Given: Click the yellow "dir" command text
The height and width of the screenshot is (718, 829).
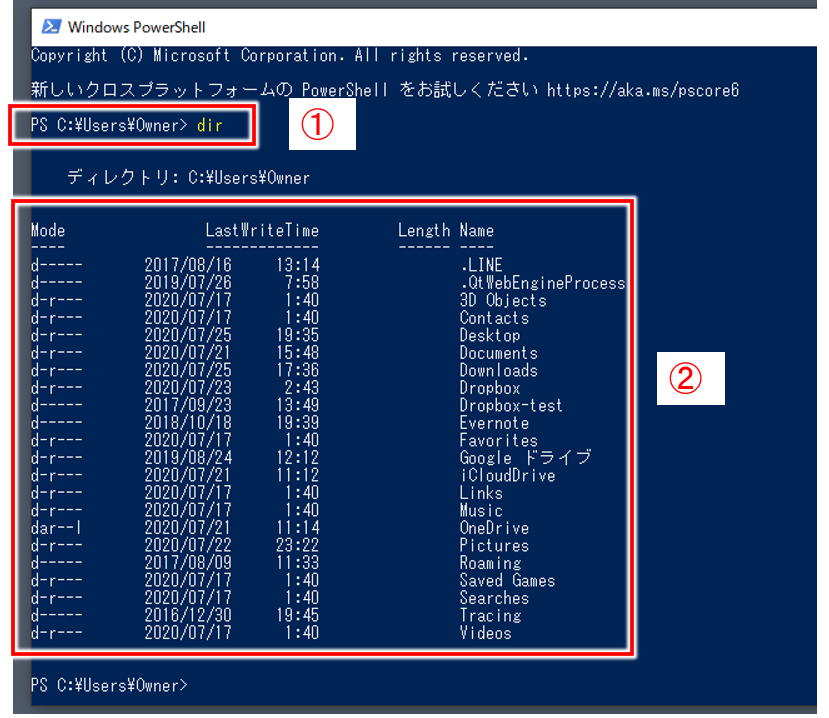Looking at the screenshot, I should point(210,125).
